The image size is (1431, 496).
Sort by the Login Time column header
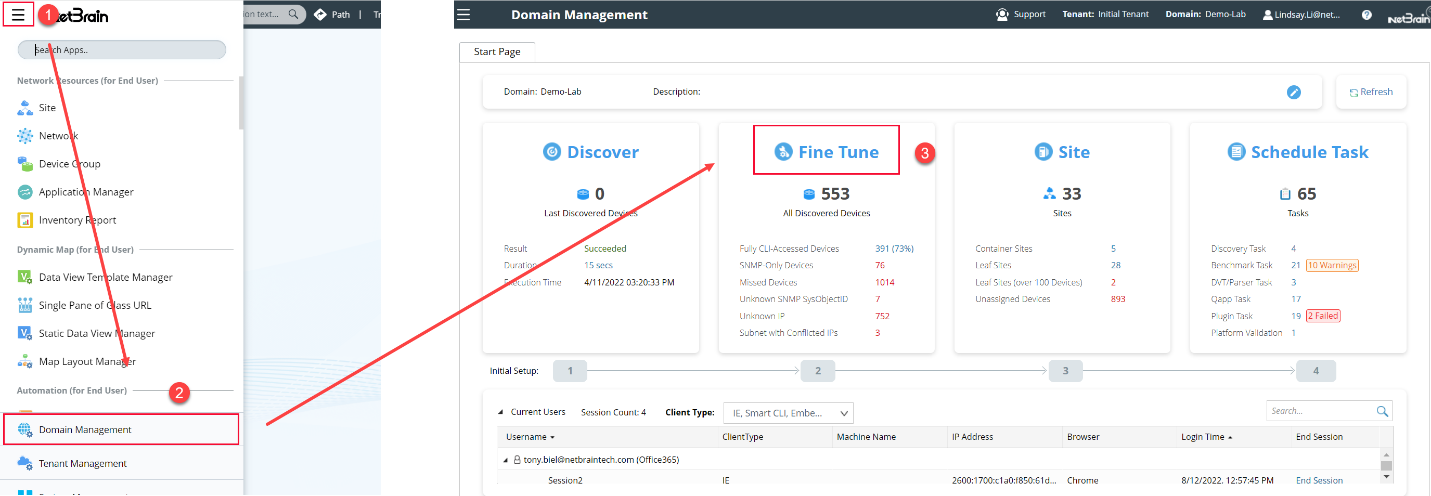click(1209, 437)
